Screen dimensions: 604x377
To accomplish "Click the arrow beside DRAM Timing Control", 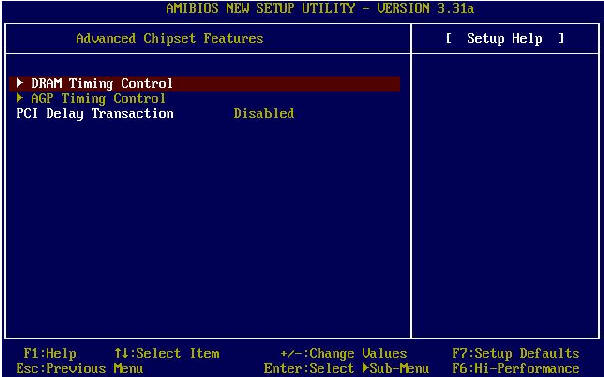I will [20, 82].
